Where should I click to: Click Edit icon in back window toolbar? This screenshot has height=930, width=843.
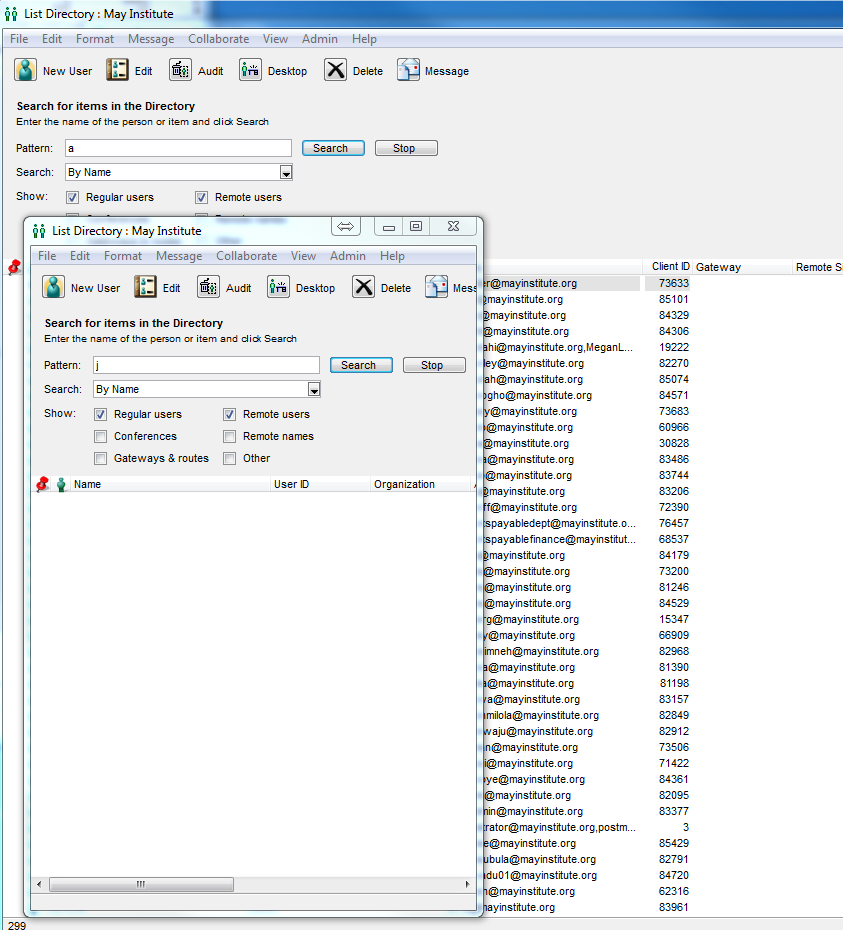pos(117,70)
